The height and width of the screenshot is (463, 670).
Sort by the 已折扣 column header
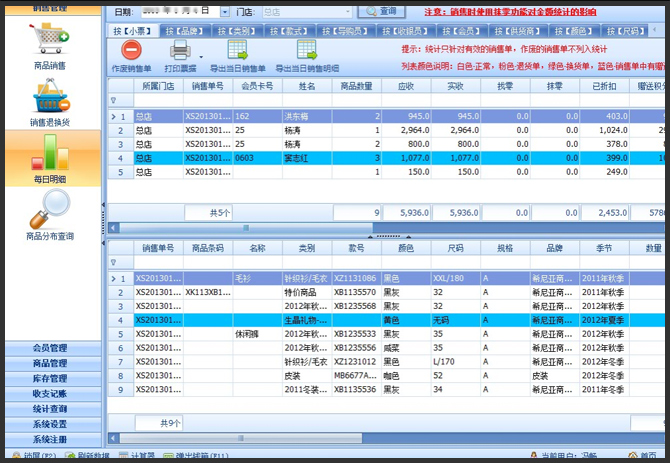604,86
